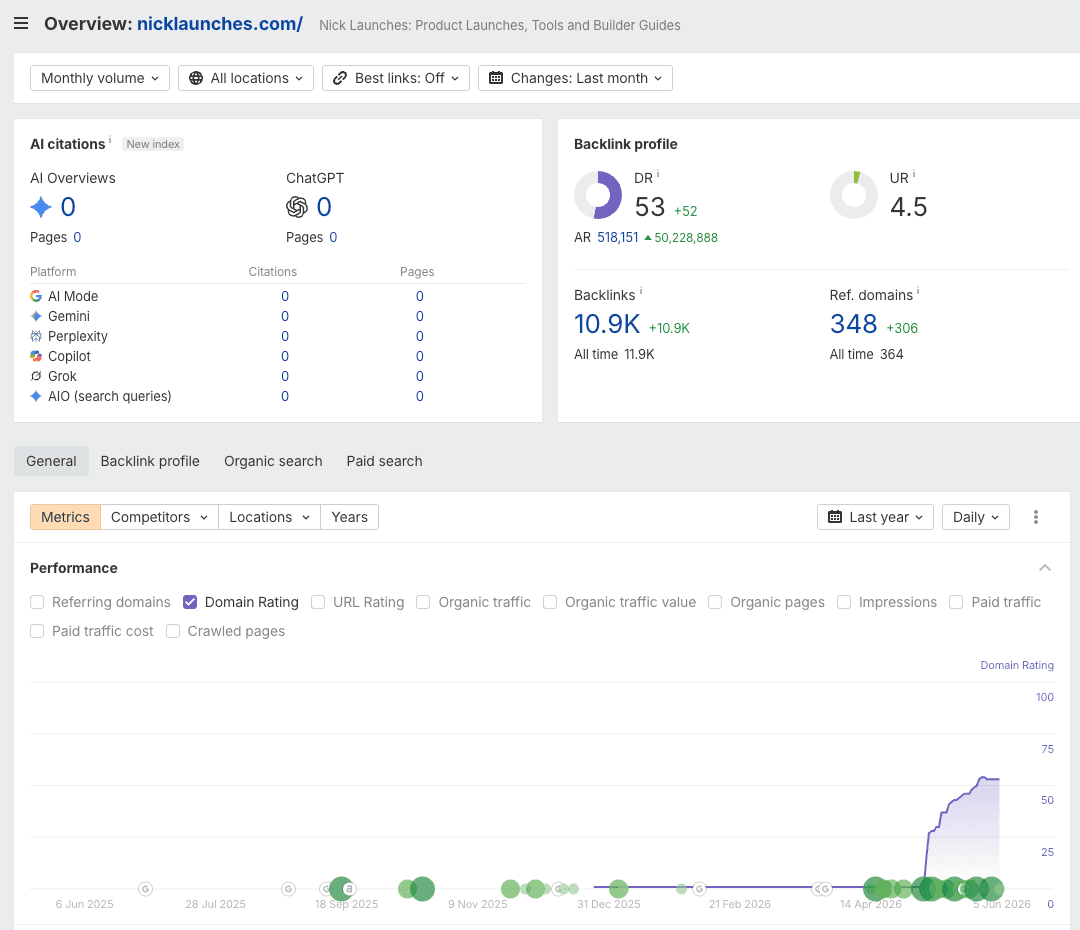The height and width of the screenshot is (930, 1080).
Task: Collapse the Performance section
Action: pyautogui.click(x=1045, y=568)
